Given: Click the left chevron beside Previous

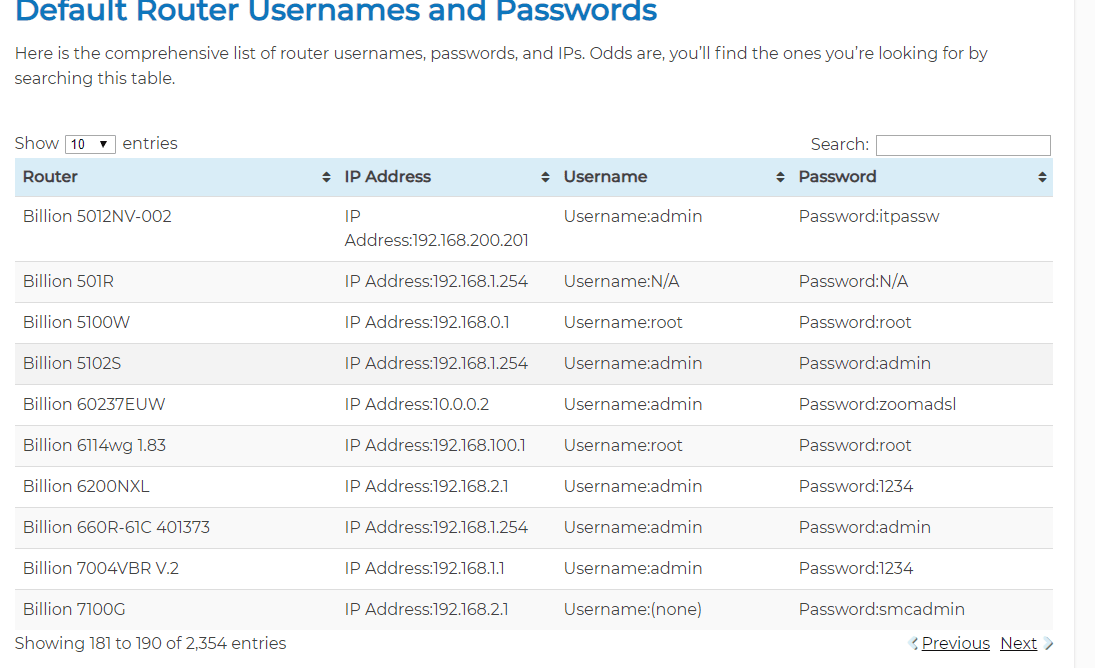Looking at the screenshot, I should coord(913,644).
